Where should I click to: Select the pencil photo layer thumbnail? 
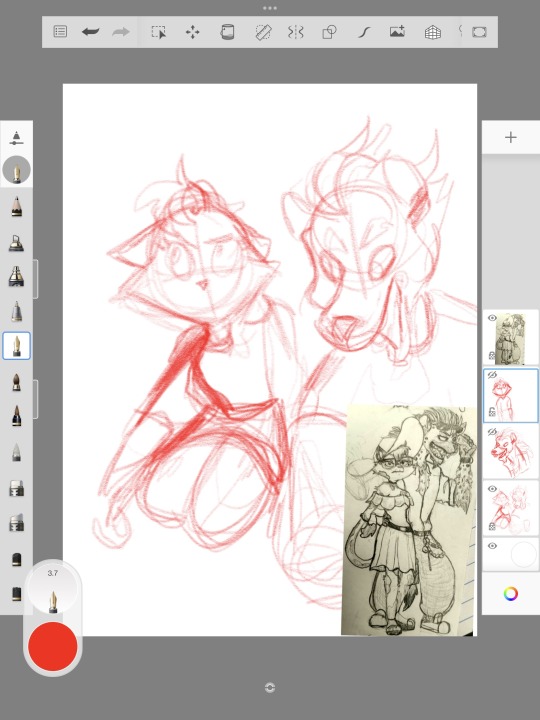tap(510, 338)
